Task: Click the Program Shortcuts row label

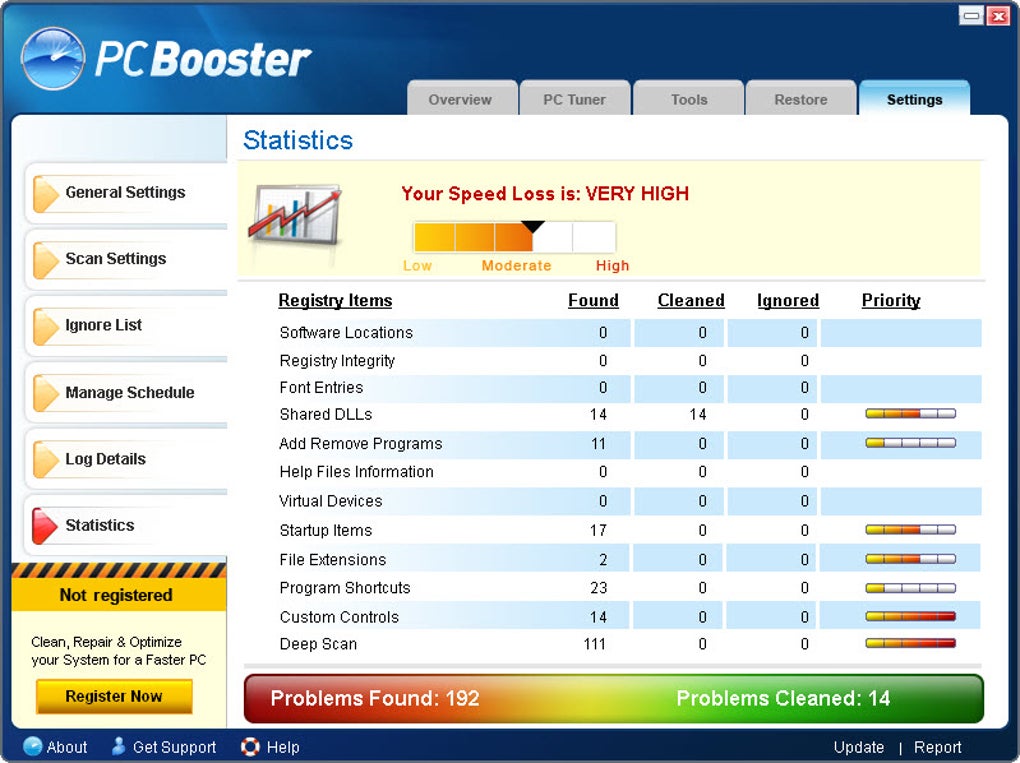Action: (345, 588)
